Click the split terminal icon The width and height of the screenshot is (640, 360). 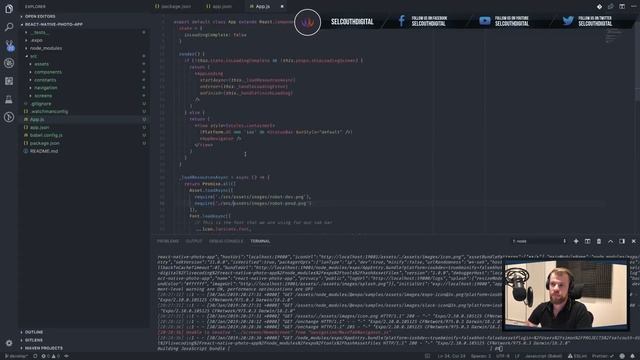point(587,241)
